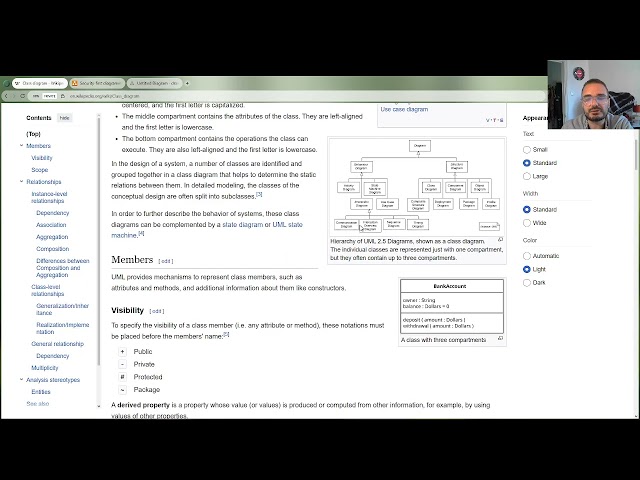Screen dimensions: 640x480
Task: Switch to the Security first diagram tab
Action: 97,83
